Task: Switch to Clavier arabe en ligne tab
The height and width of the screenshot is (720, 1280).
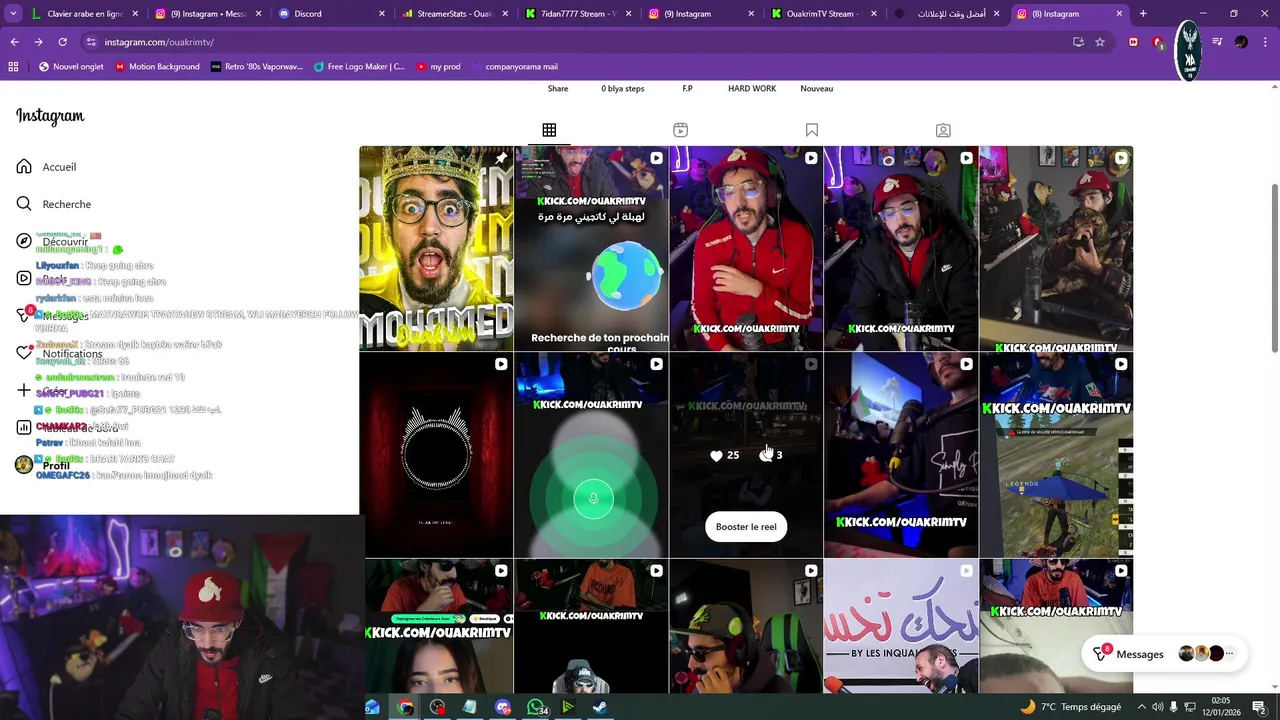Action: pyautogui.click(x=83, y=14)
